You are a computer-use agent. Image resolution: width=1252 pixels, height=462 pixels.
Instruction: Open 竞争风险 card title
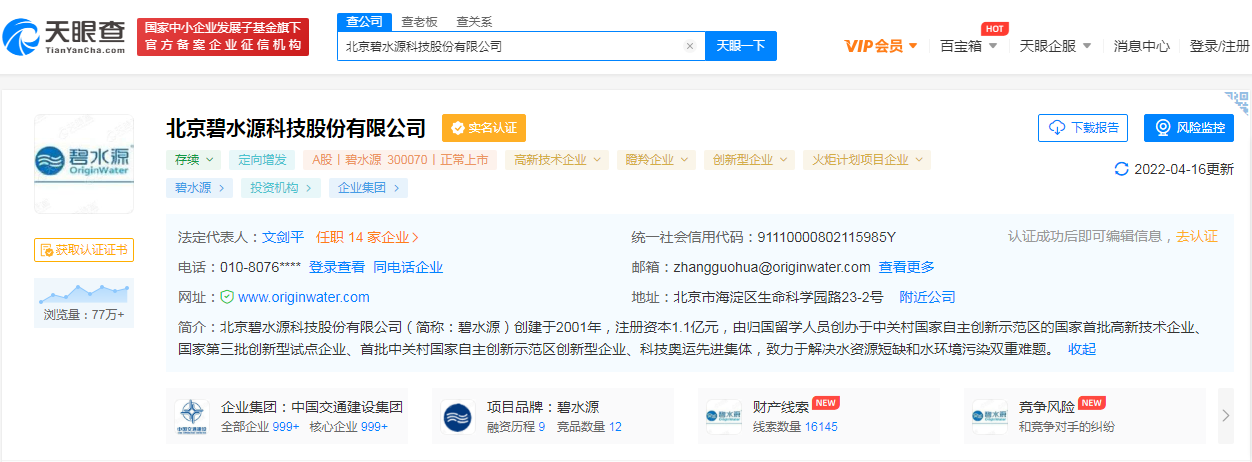point(1047,407)
